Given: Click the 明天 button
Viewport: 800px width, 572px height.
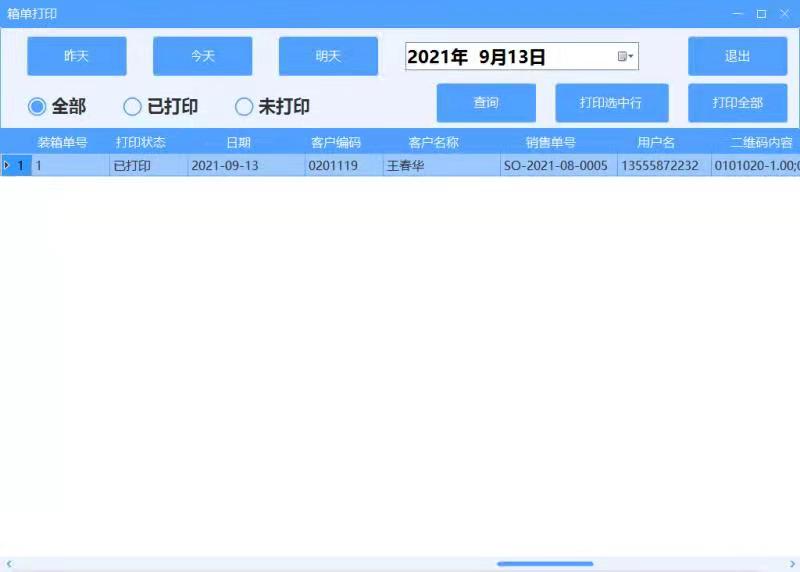Looking at the screenshot, I should [x=328, y=56].
